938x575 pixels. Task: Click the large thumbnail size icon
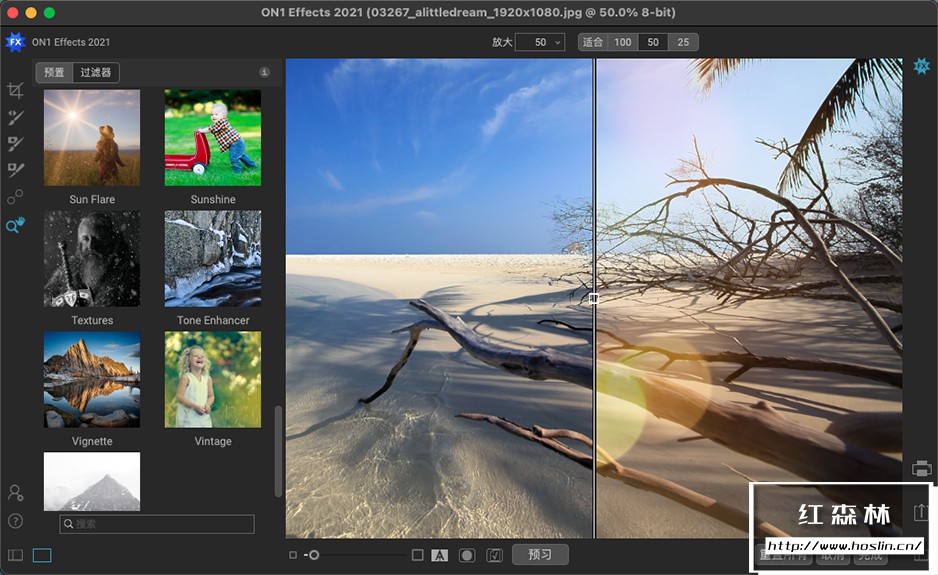(418, 555)
